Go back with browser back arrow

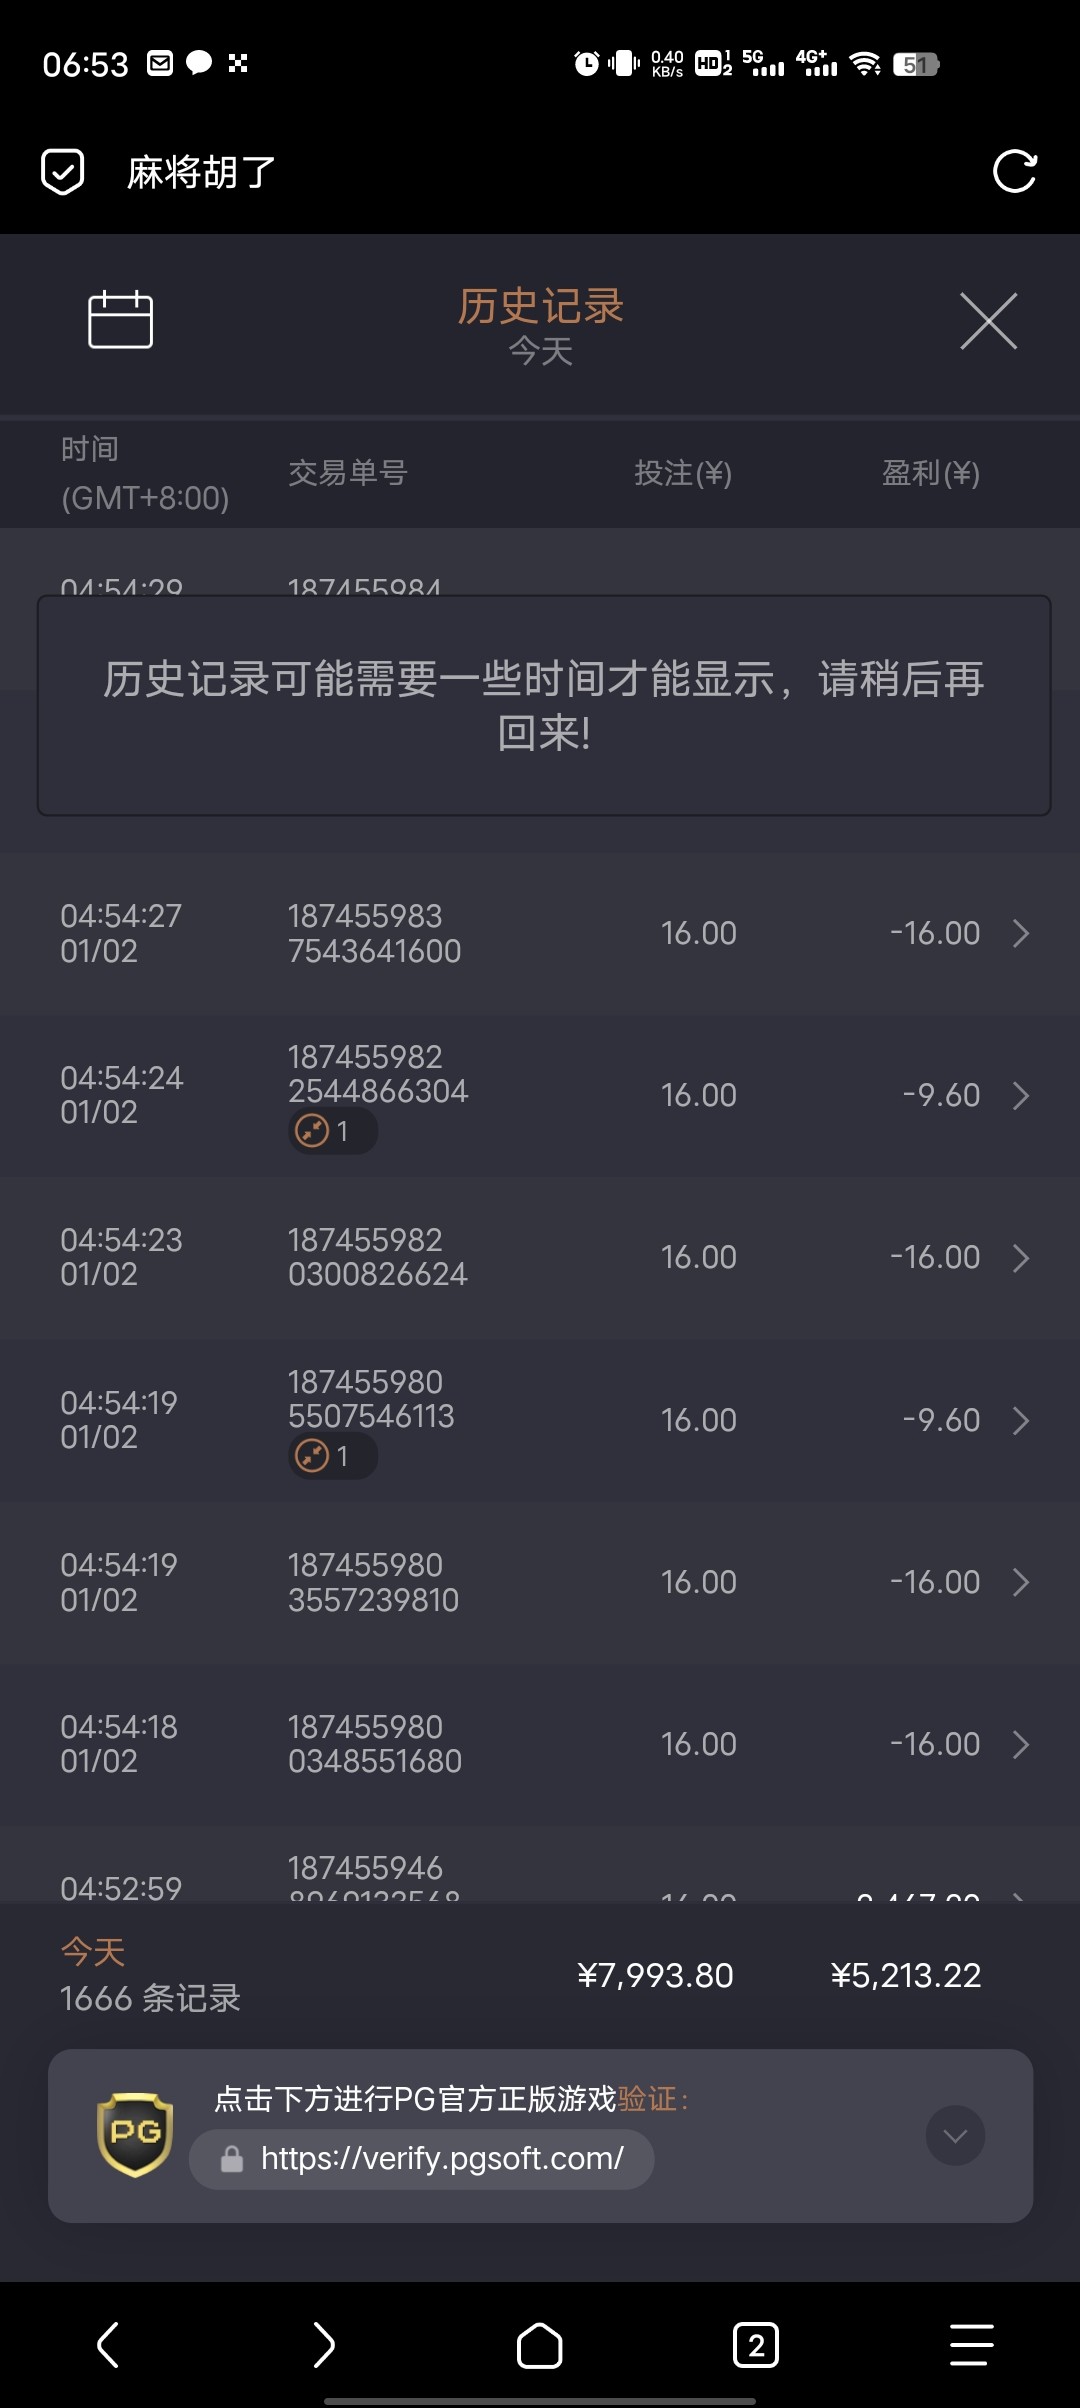click(x=108, y=2345)
